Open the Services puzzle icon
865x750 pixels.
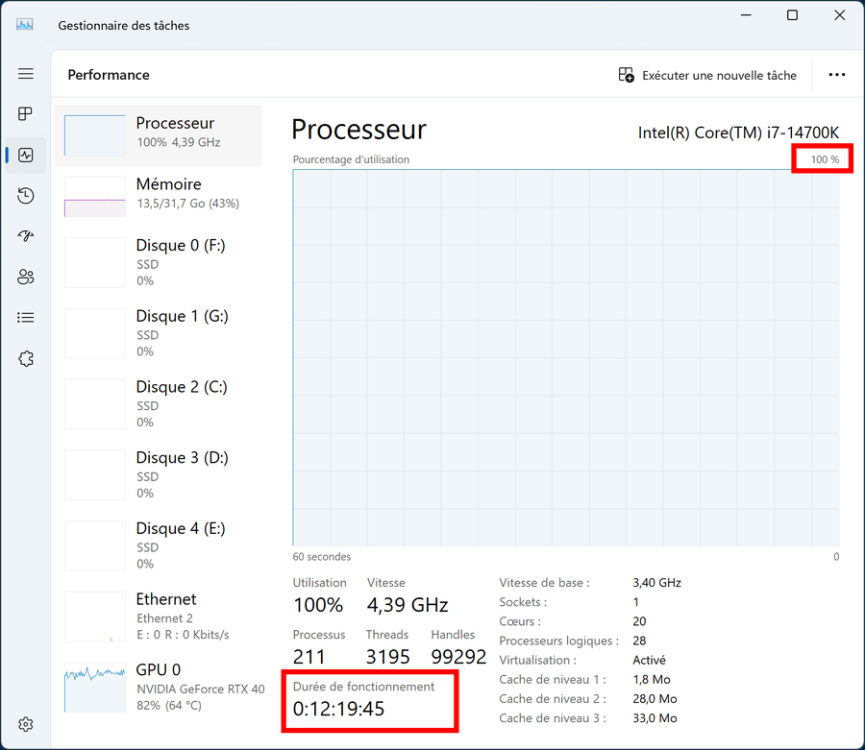(x=26, y=358)
